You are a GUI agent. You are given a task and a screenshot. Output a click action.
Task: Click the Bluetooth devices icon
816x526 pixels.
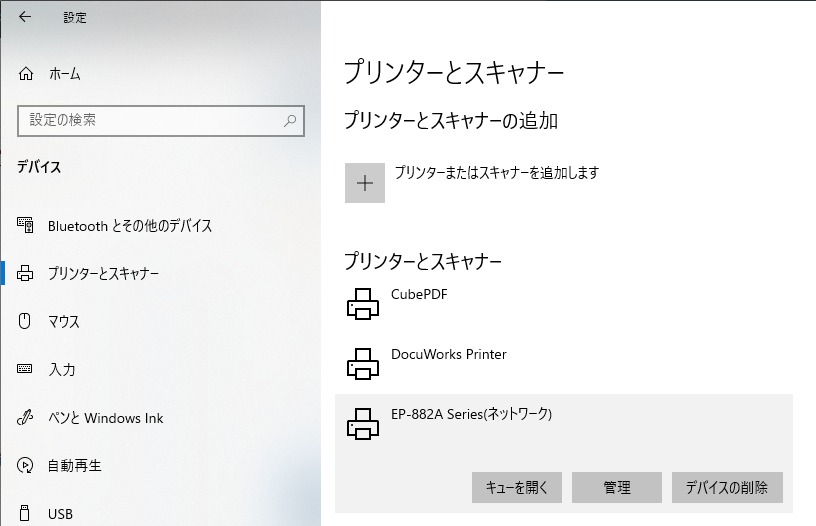(x=26, y=225)
